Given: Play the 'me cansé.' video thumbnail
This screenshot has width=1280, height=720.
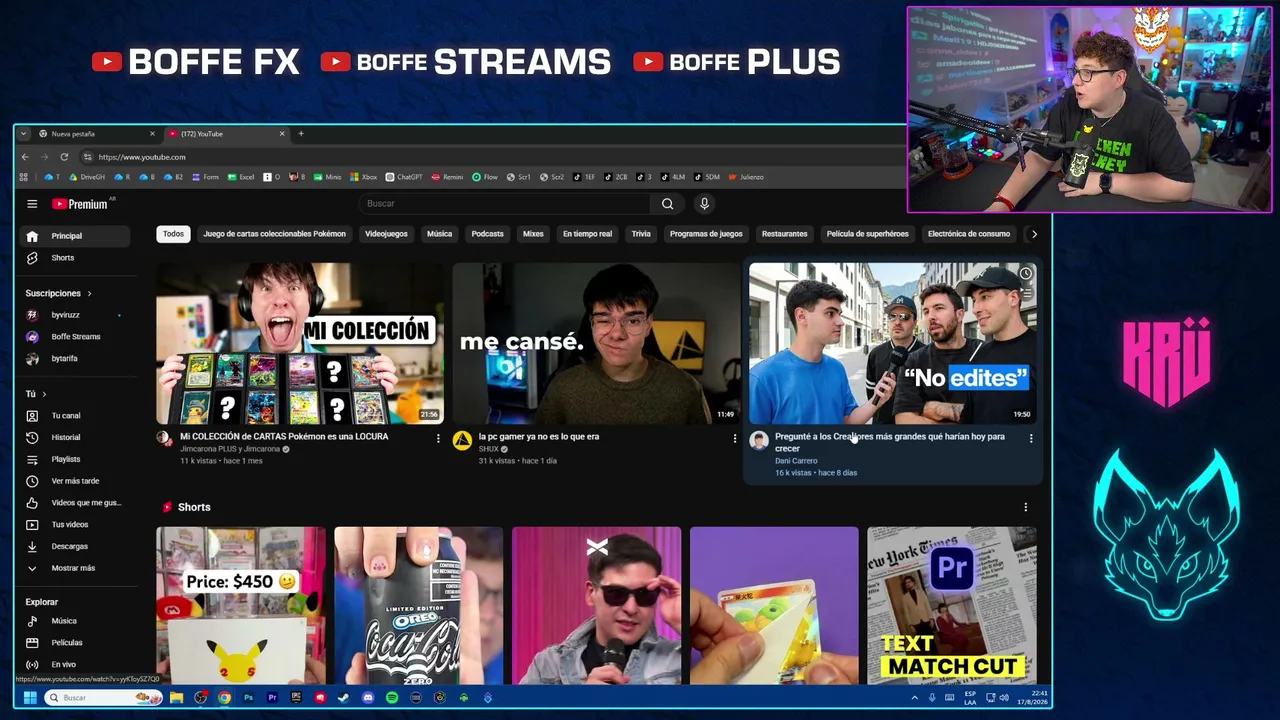Looking at the screenshot, I should coord(596,344).
